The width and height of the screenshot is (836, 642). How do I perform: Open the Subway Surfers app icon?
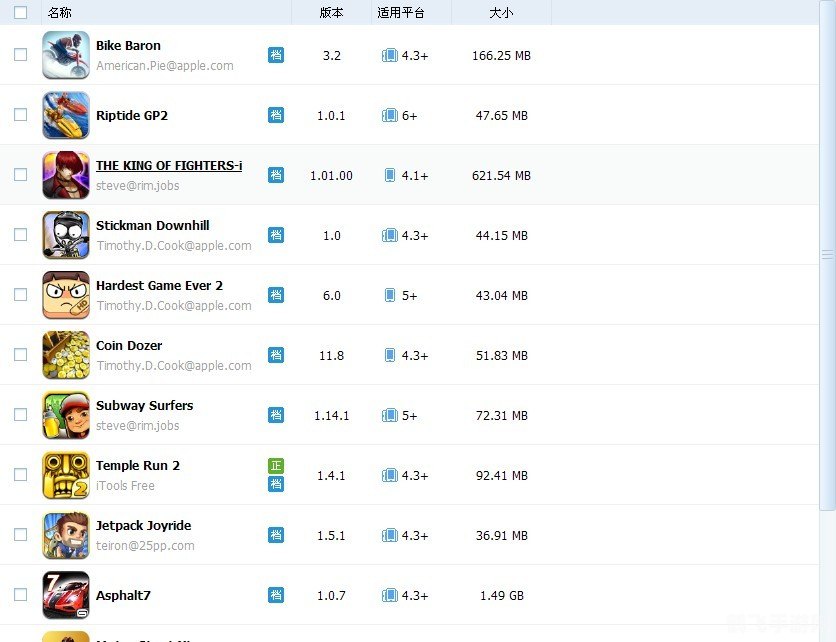pos(66,415)
